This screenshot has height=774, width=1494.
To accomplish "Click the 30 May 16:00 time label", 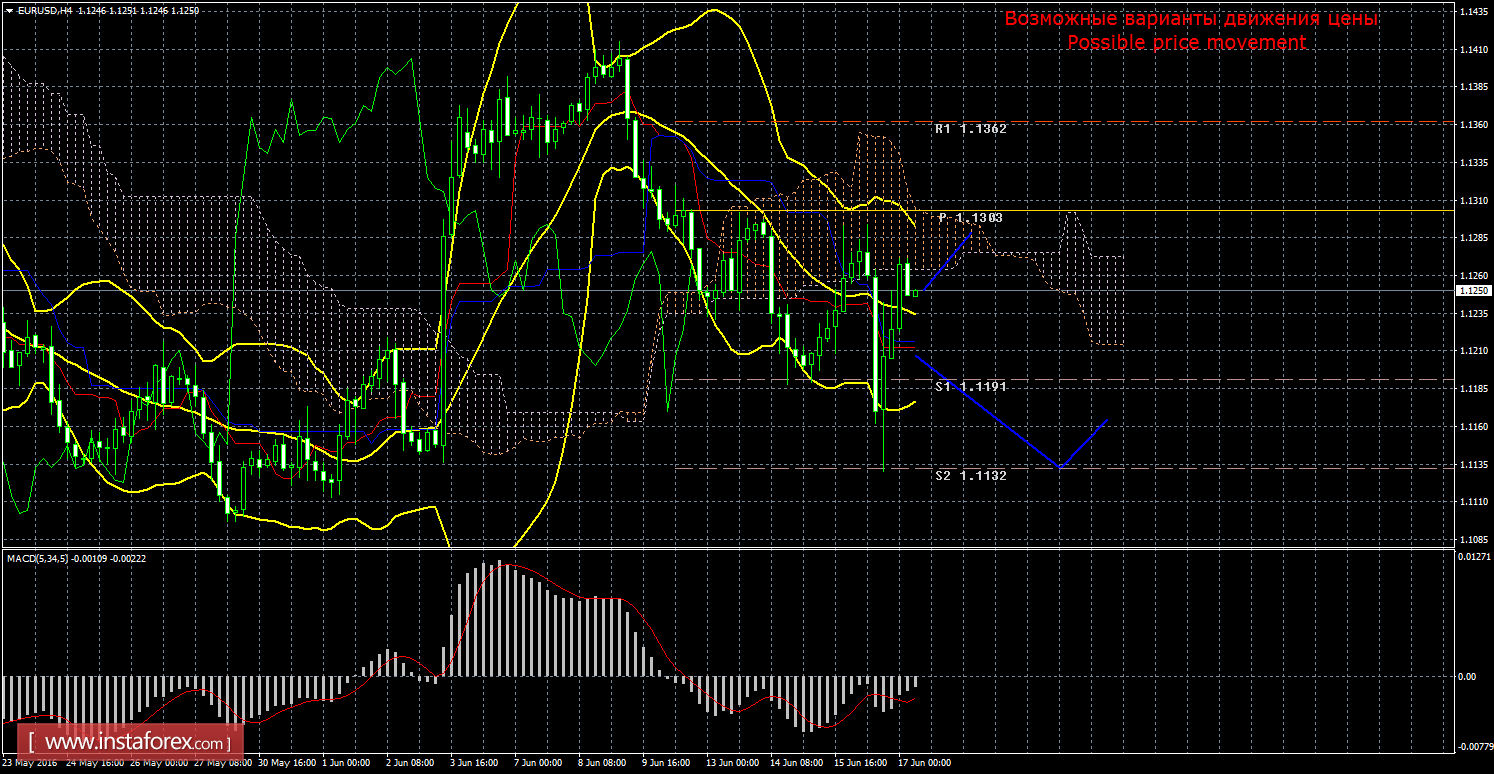I will coord(286,763).
